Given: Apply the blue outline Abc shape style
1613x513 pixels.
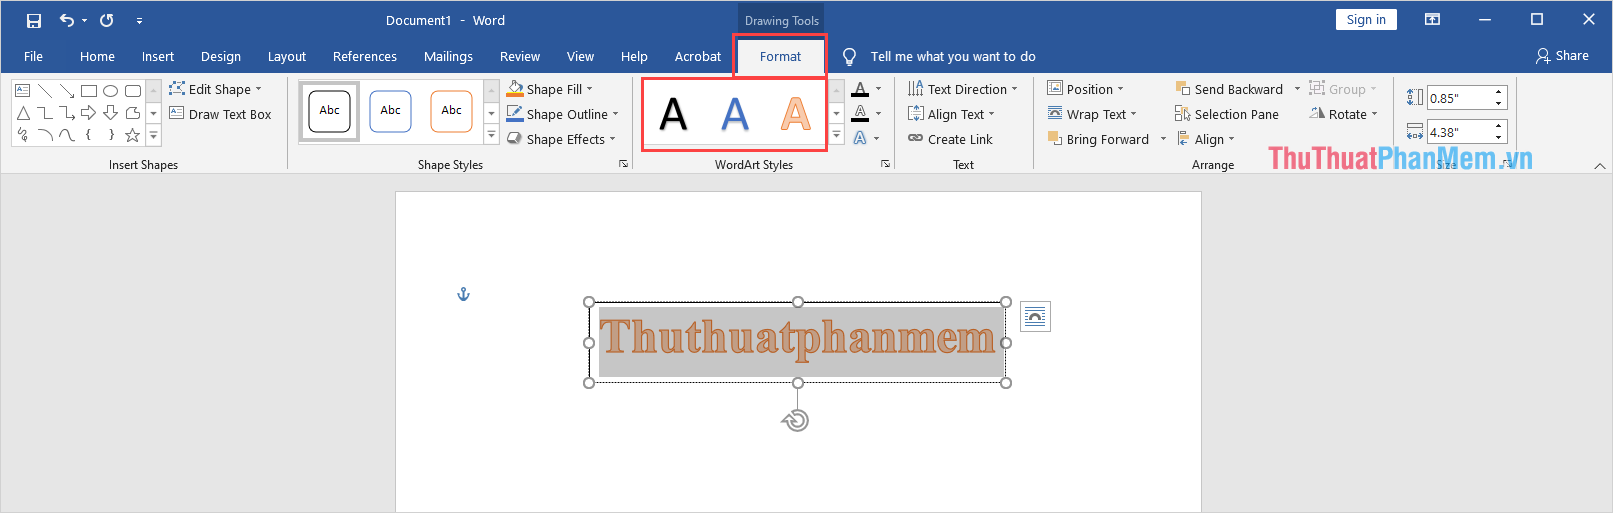Looking at the screenshot, I should pyautogui.click(x=391, y=111).
